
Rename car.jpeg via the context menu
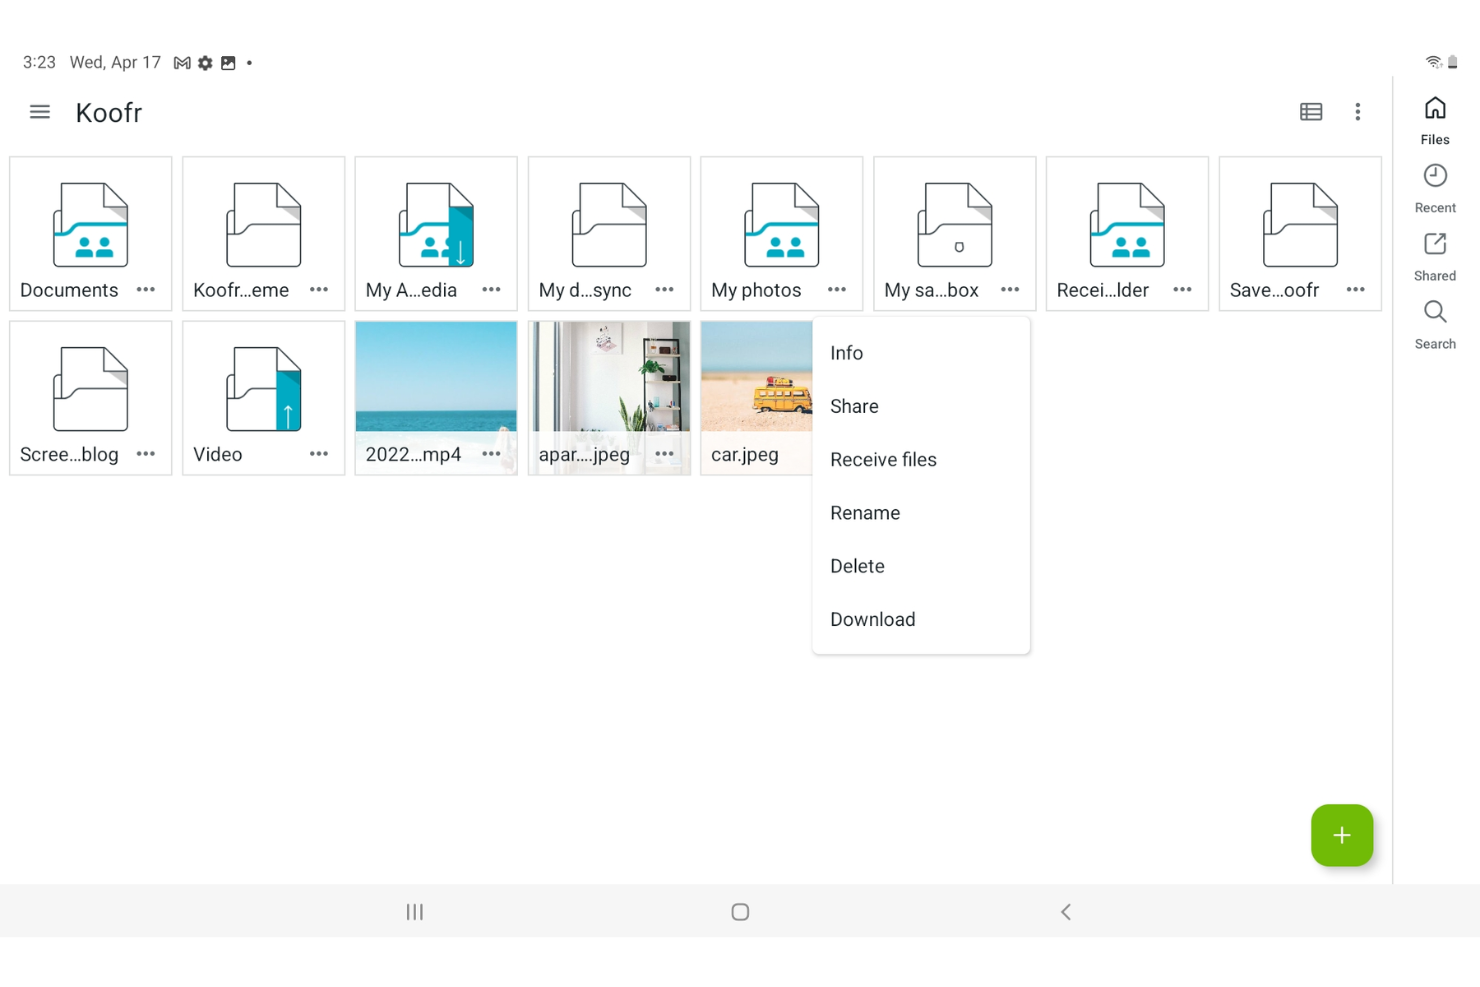click(x=864, y=512)
